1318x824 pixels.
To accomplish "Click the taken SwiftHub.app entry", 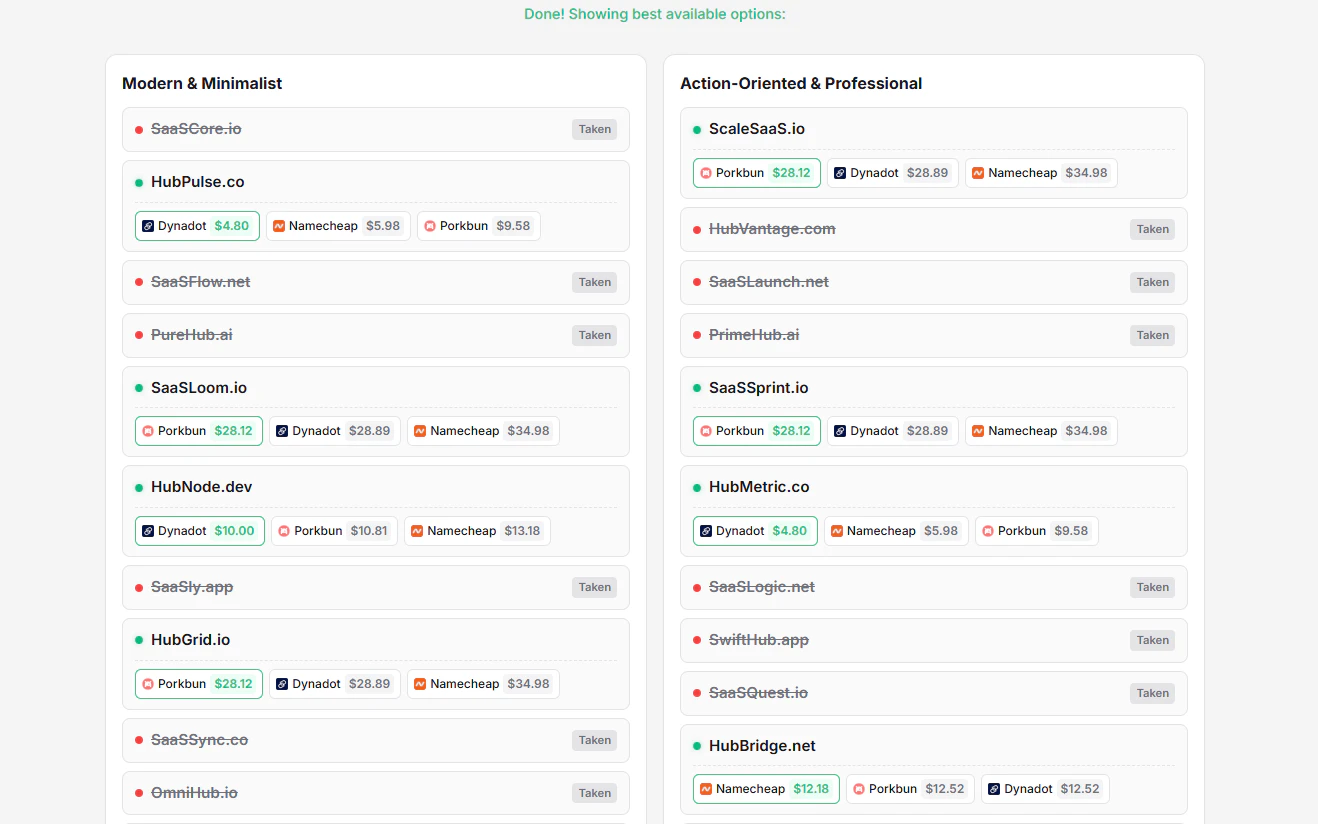I will pyautogui.click(x=934, y=640).
